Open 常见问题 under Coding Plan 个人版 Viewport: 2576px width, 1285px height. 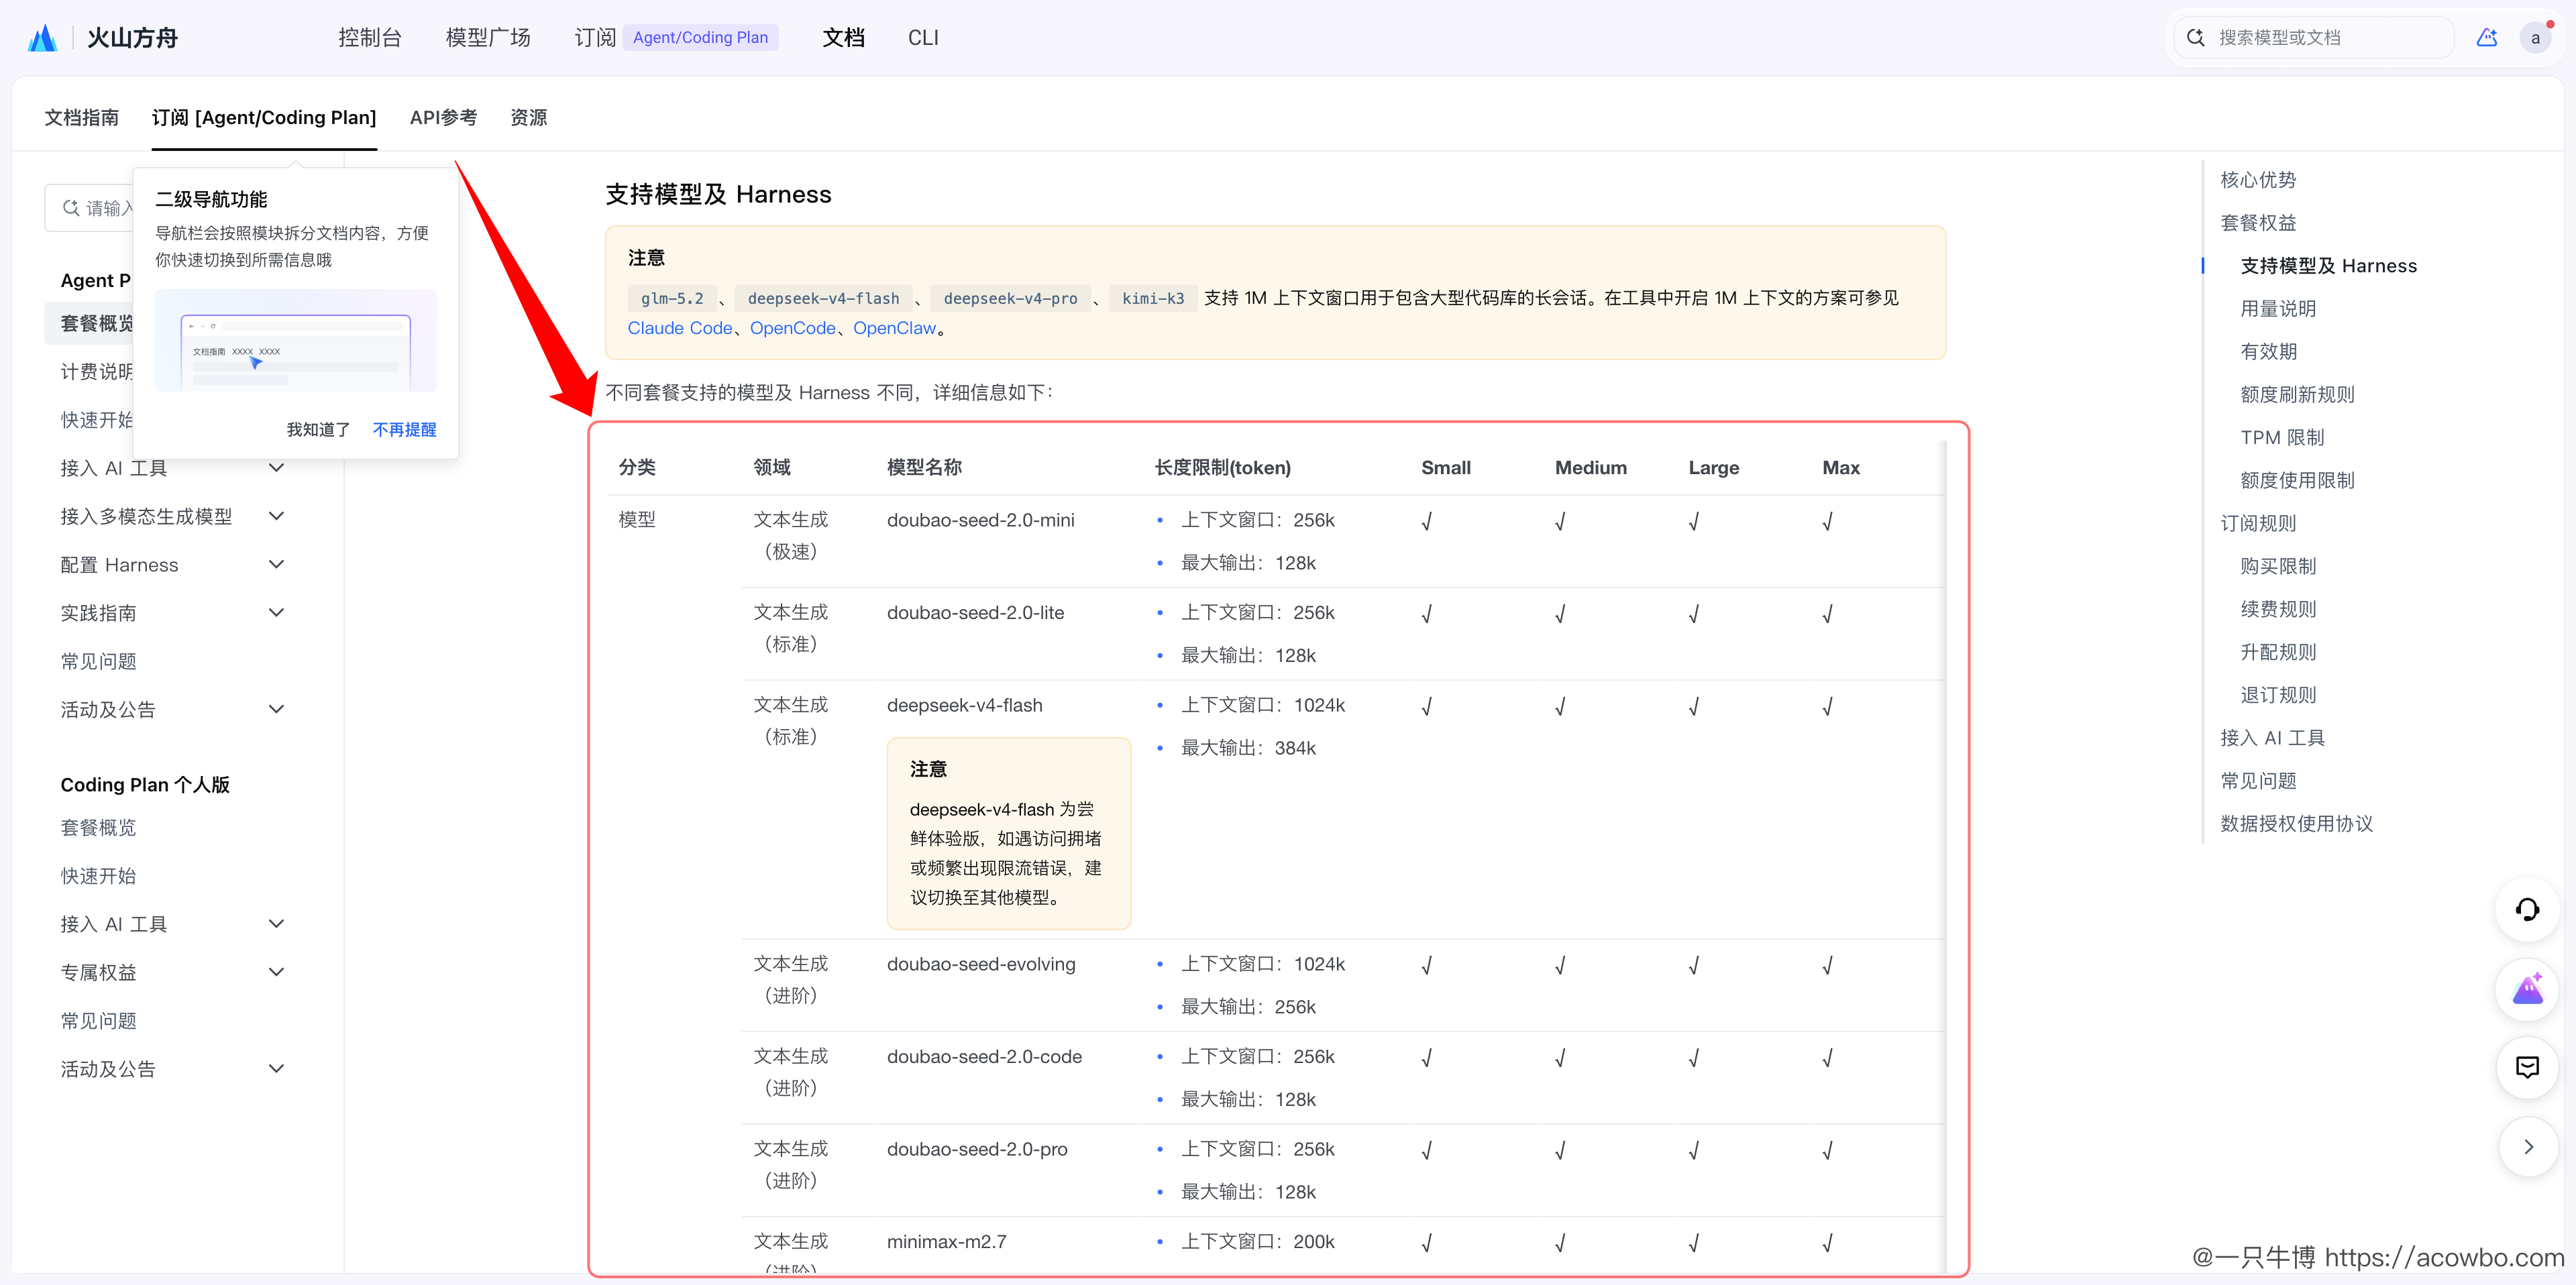point(98,1020)
